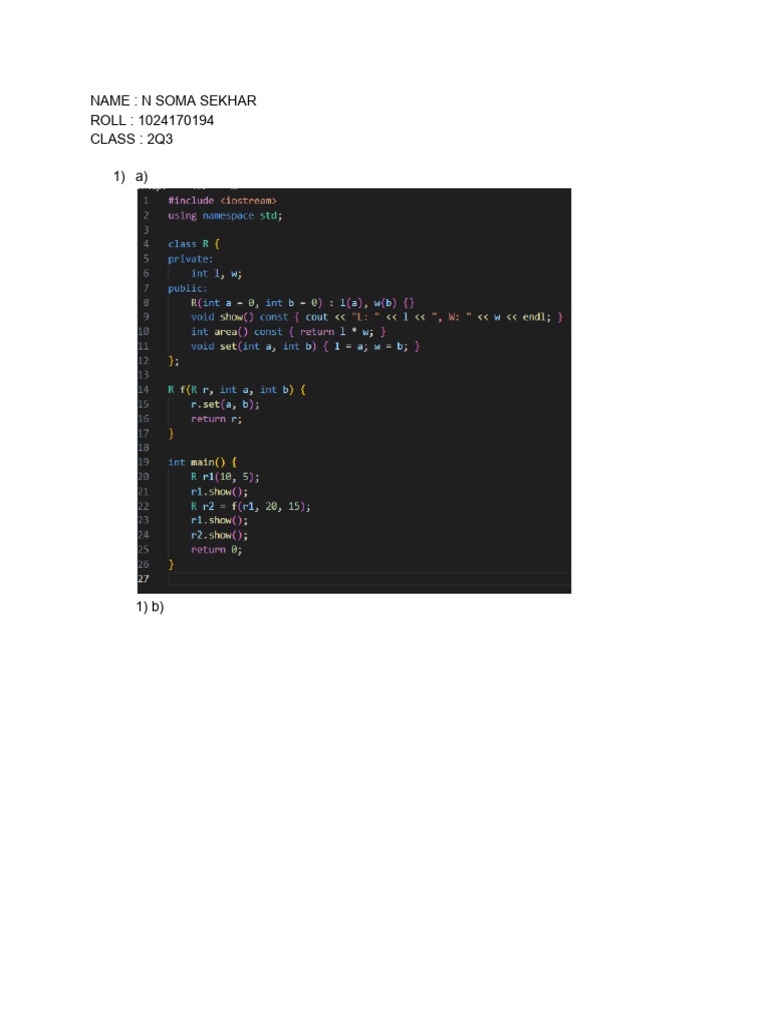
Task: Click the 'return r;' code line
Action: pyautogui.click(x=216, y=419)
